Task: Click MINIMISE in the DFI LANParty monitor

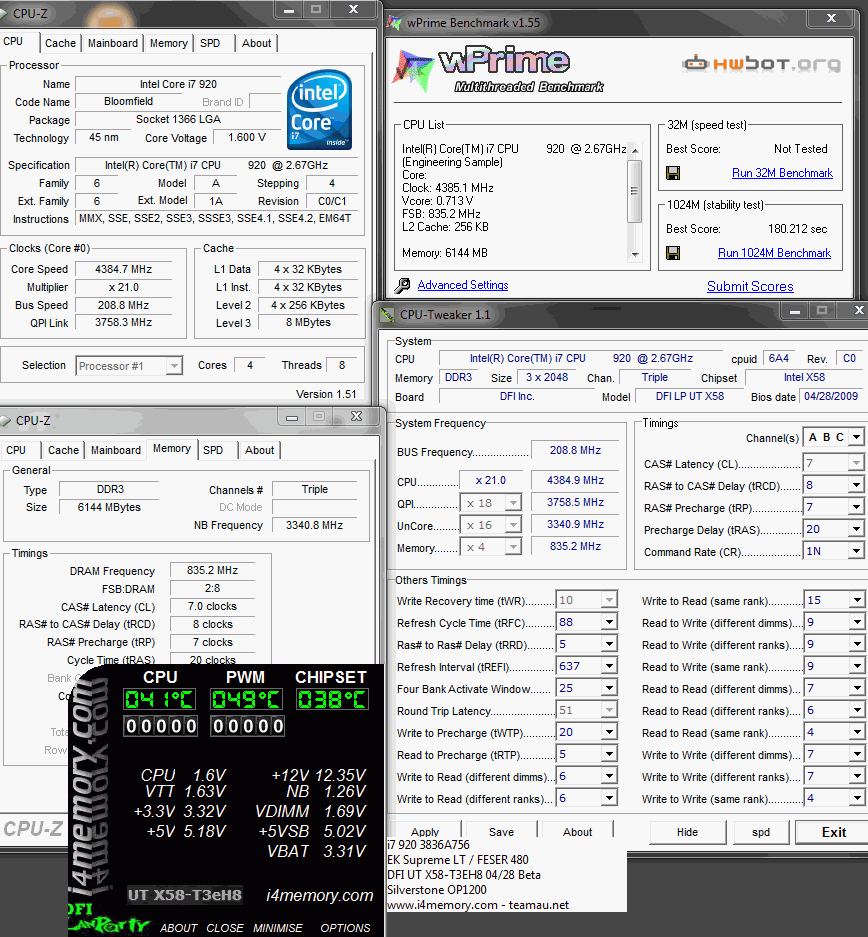Action: coord(278,928)
